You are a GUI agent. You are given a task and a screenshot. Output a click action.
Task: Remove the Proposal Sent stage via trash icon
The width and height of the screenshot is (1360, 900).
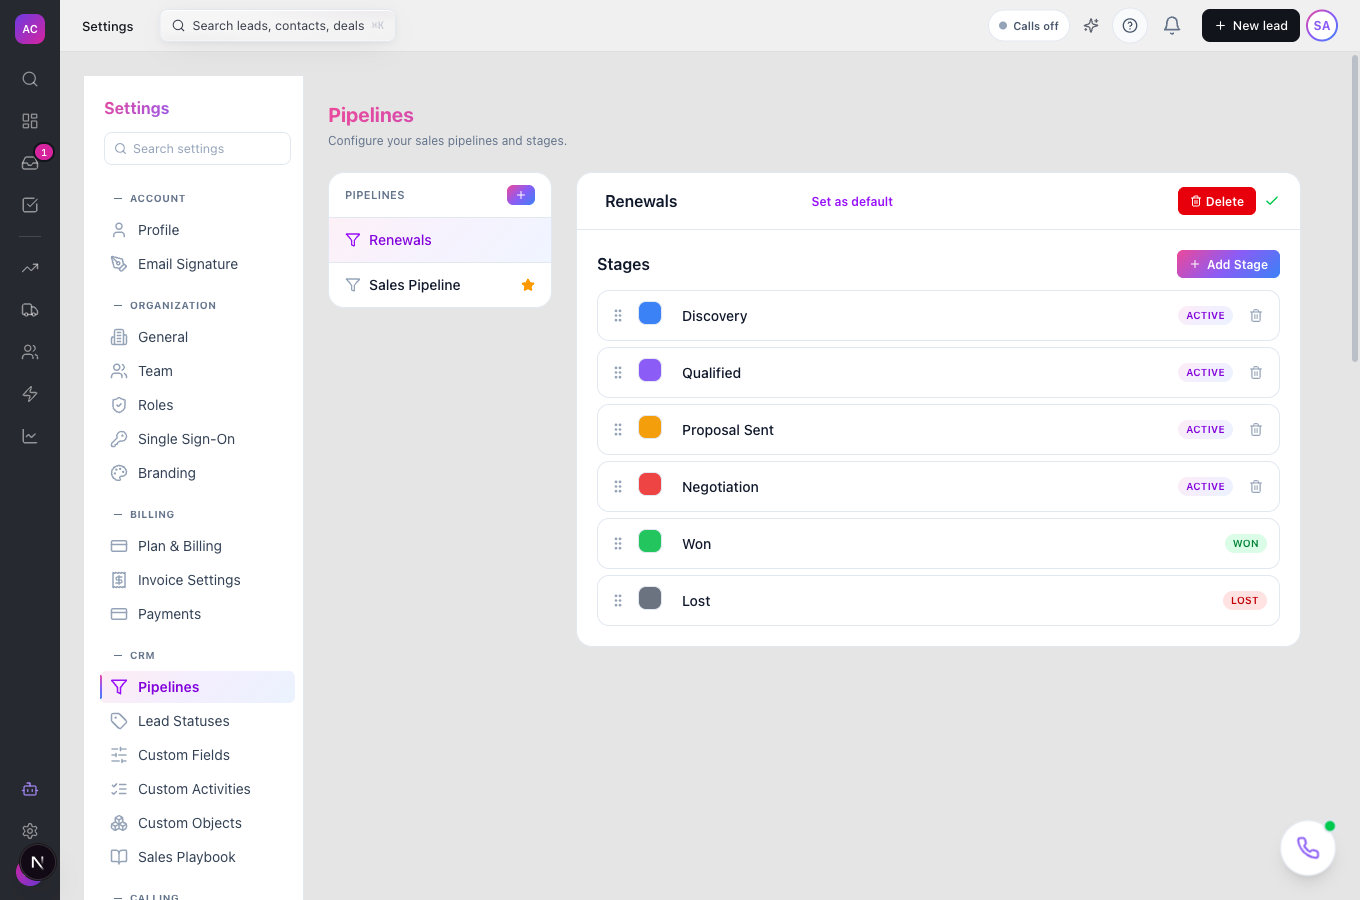click(1256, 430)
